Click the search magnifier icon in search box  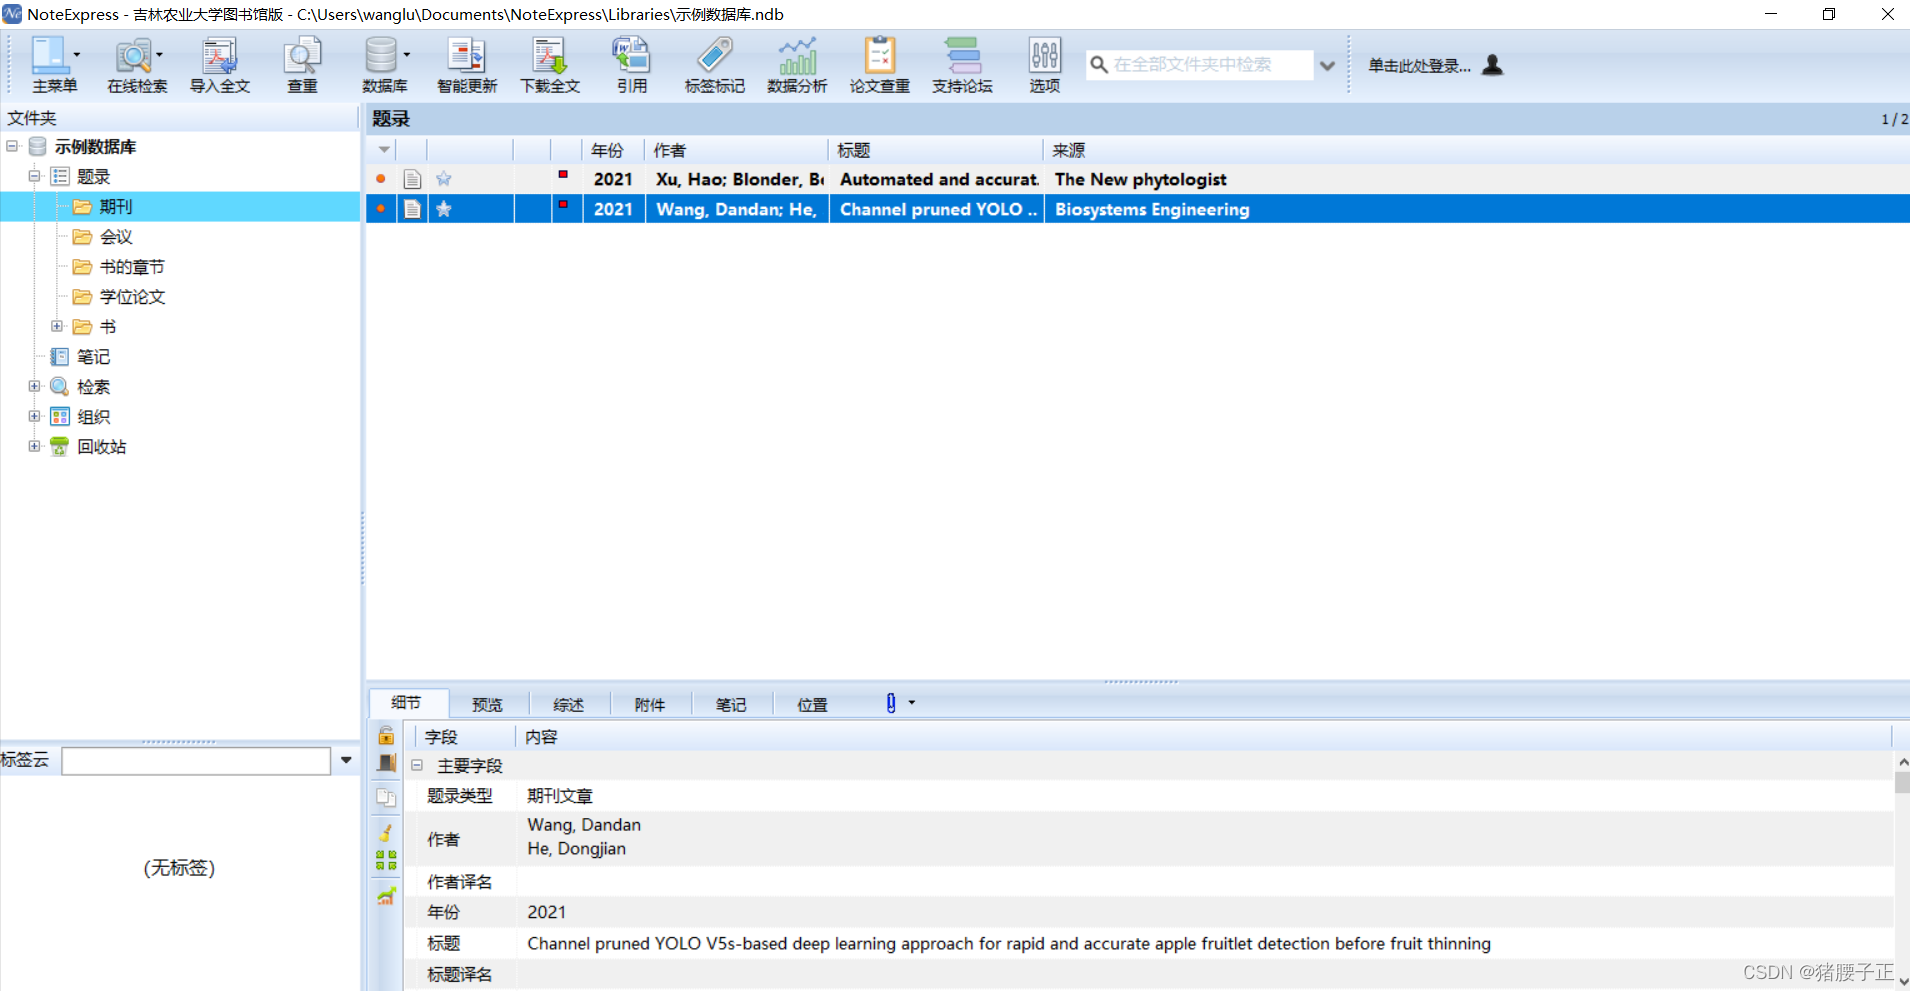pos(1098,65)
